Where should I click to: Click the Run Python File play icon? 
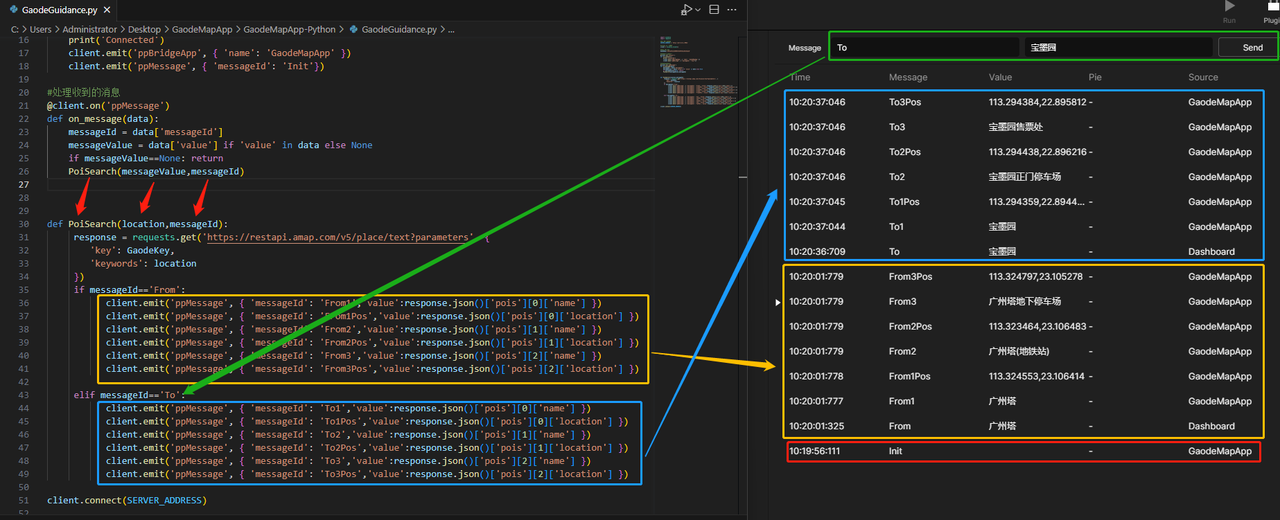pos(685,9)
